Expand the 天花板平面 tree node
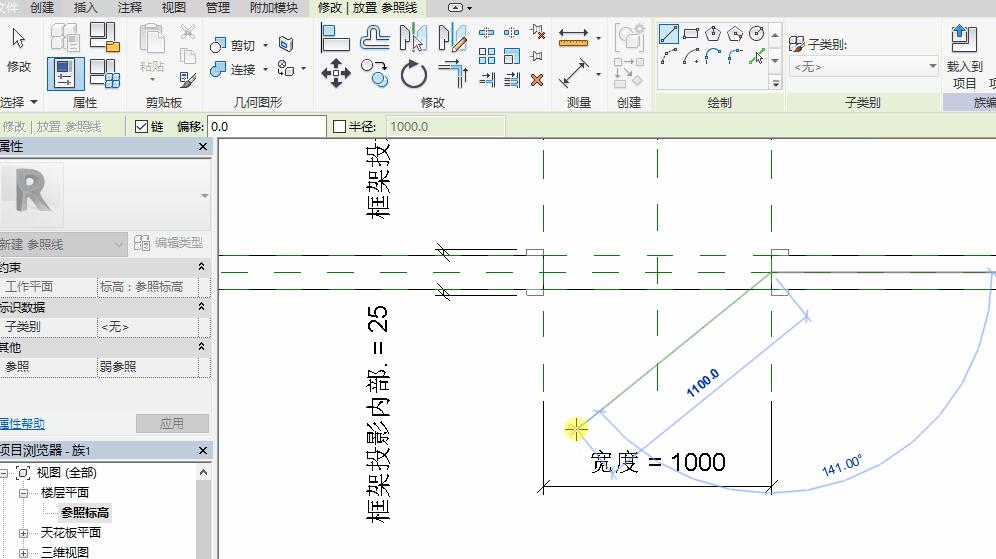This screenshot has height=559, width=996. tap(23, 533)
